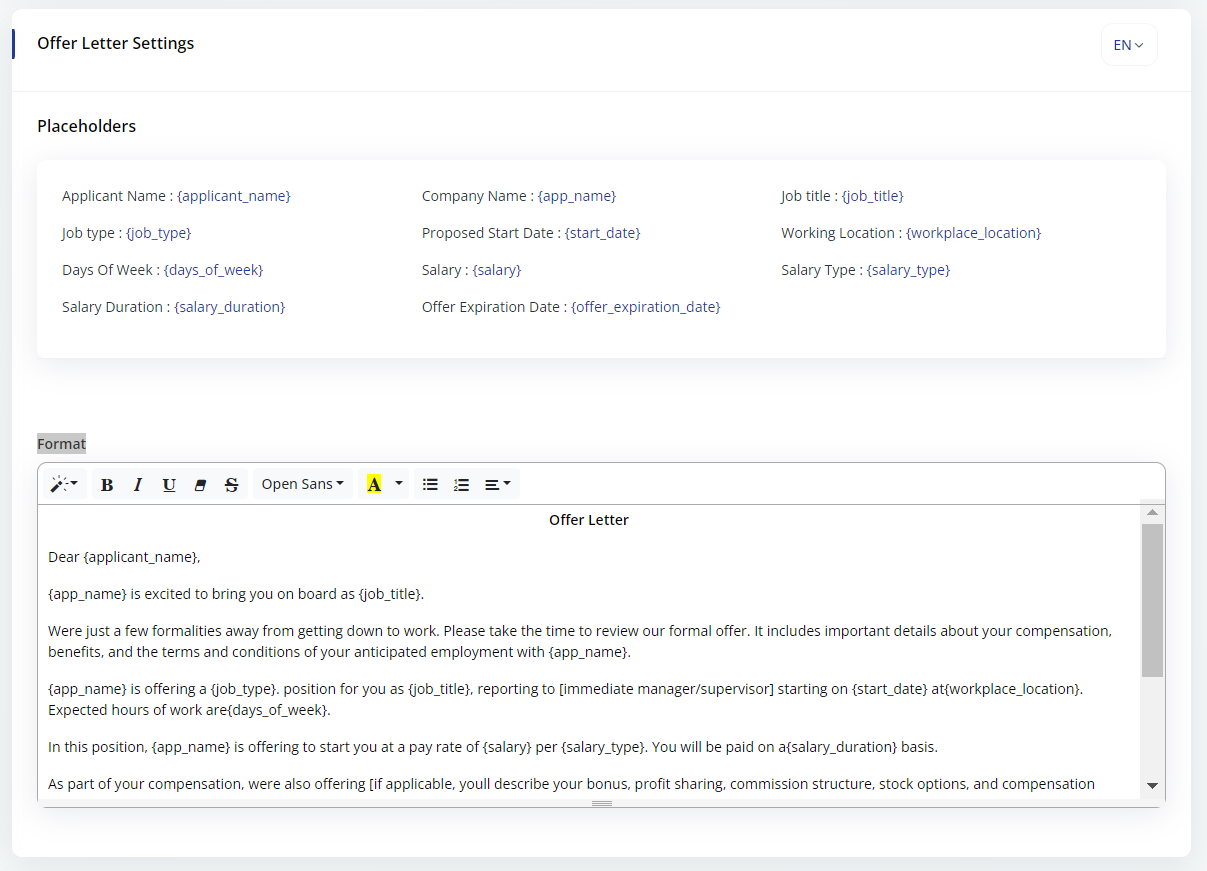This screenshot has height=871, width=1207.
Task: Toggle strikethrough formatting
Action: coord(231,484)
